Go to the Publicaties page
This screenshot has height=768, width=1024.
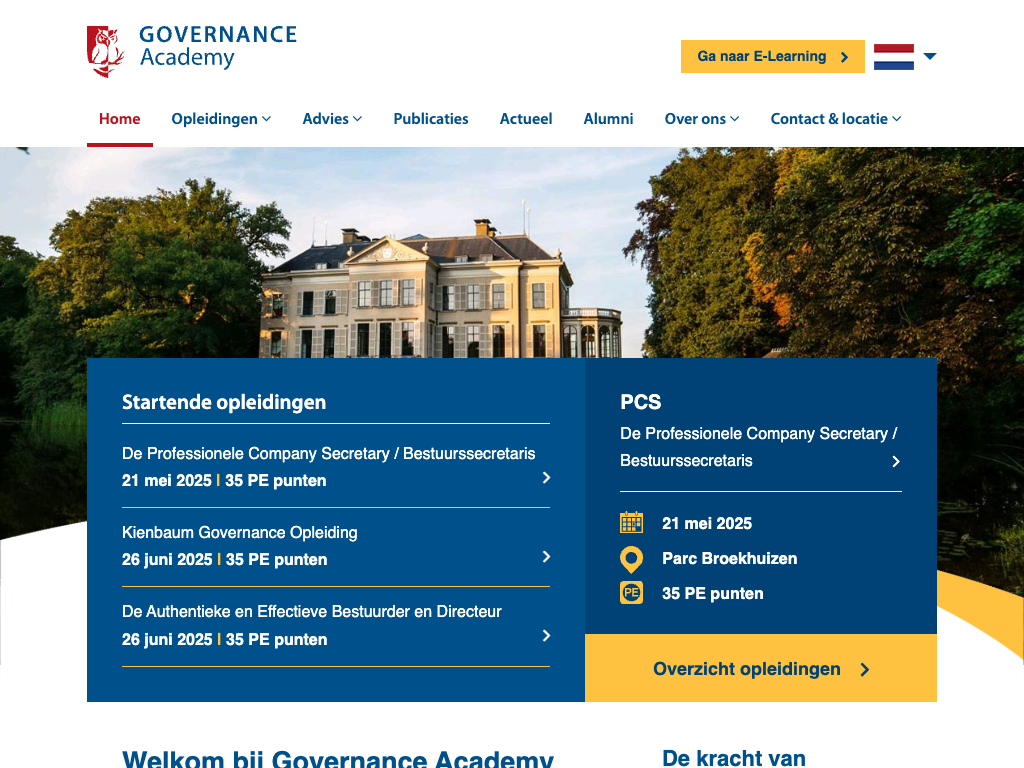[431, 119]
